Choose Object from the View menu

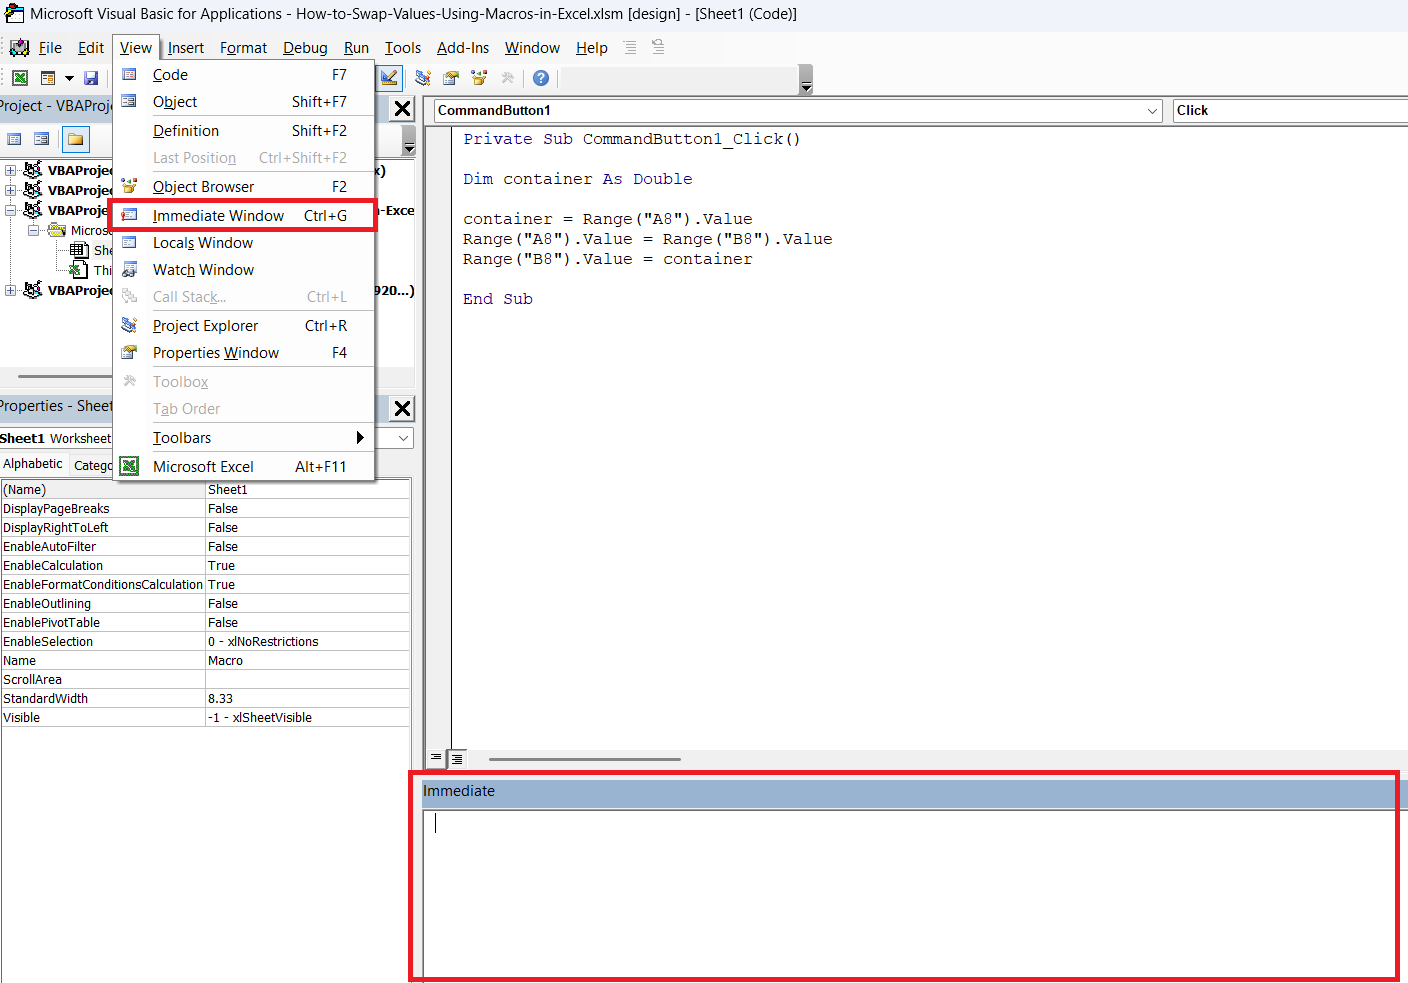pos(244,102)
